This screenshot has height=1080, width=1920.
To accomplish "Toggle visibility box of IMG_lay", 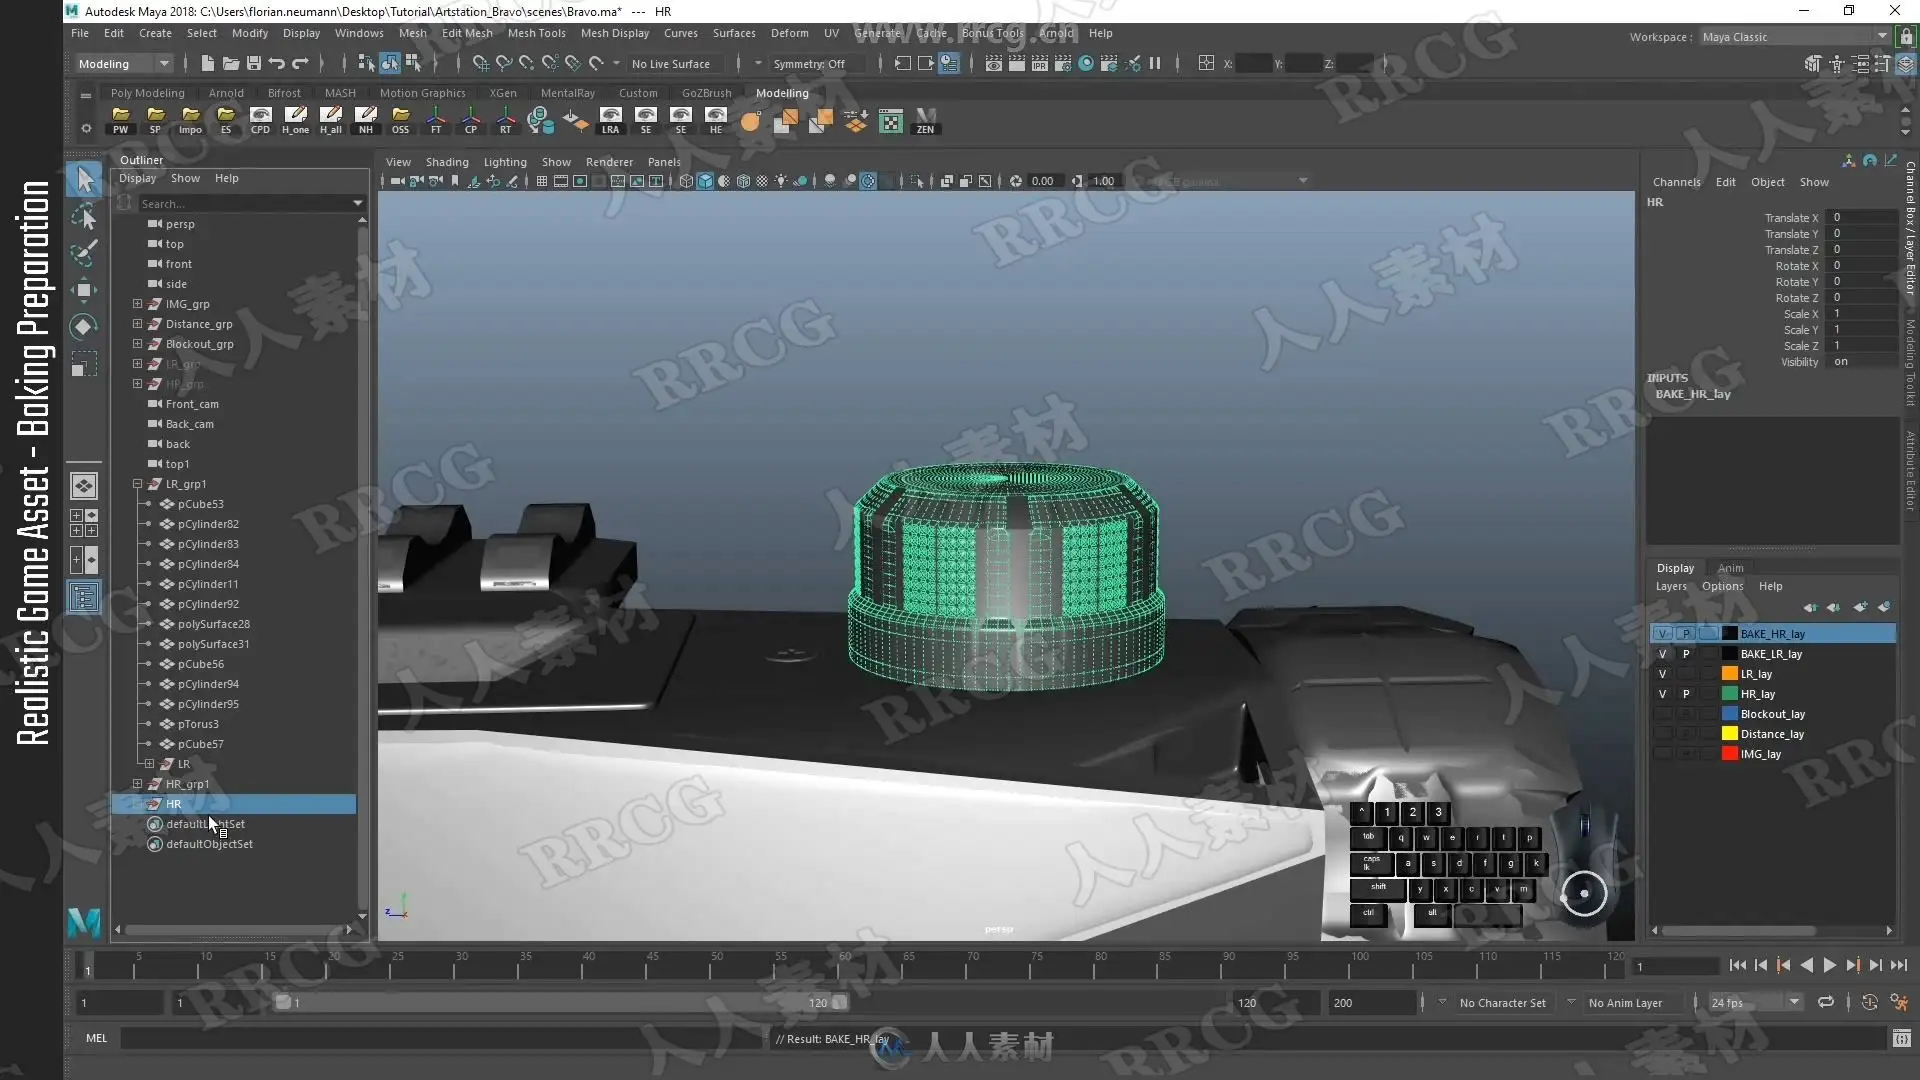I will pos(1662,754).
